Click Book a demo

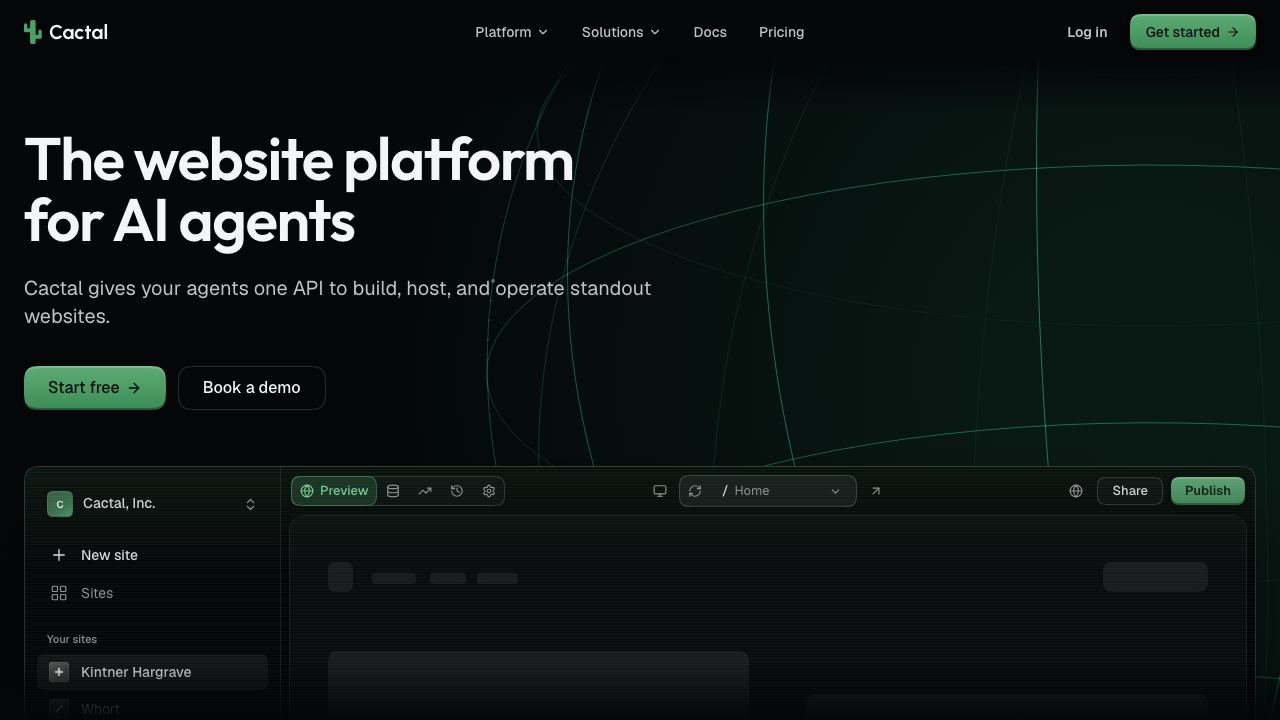click(x=252, y=388)
